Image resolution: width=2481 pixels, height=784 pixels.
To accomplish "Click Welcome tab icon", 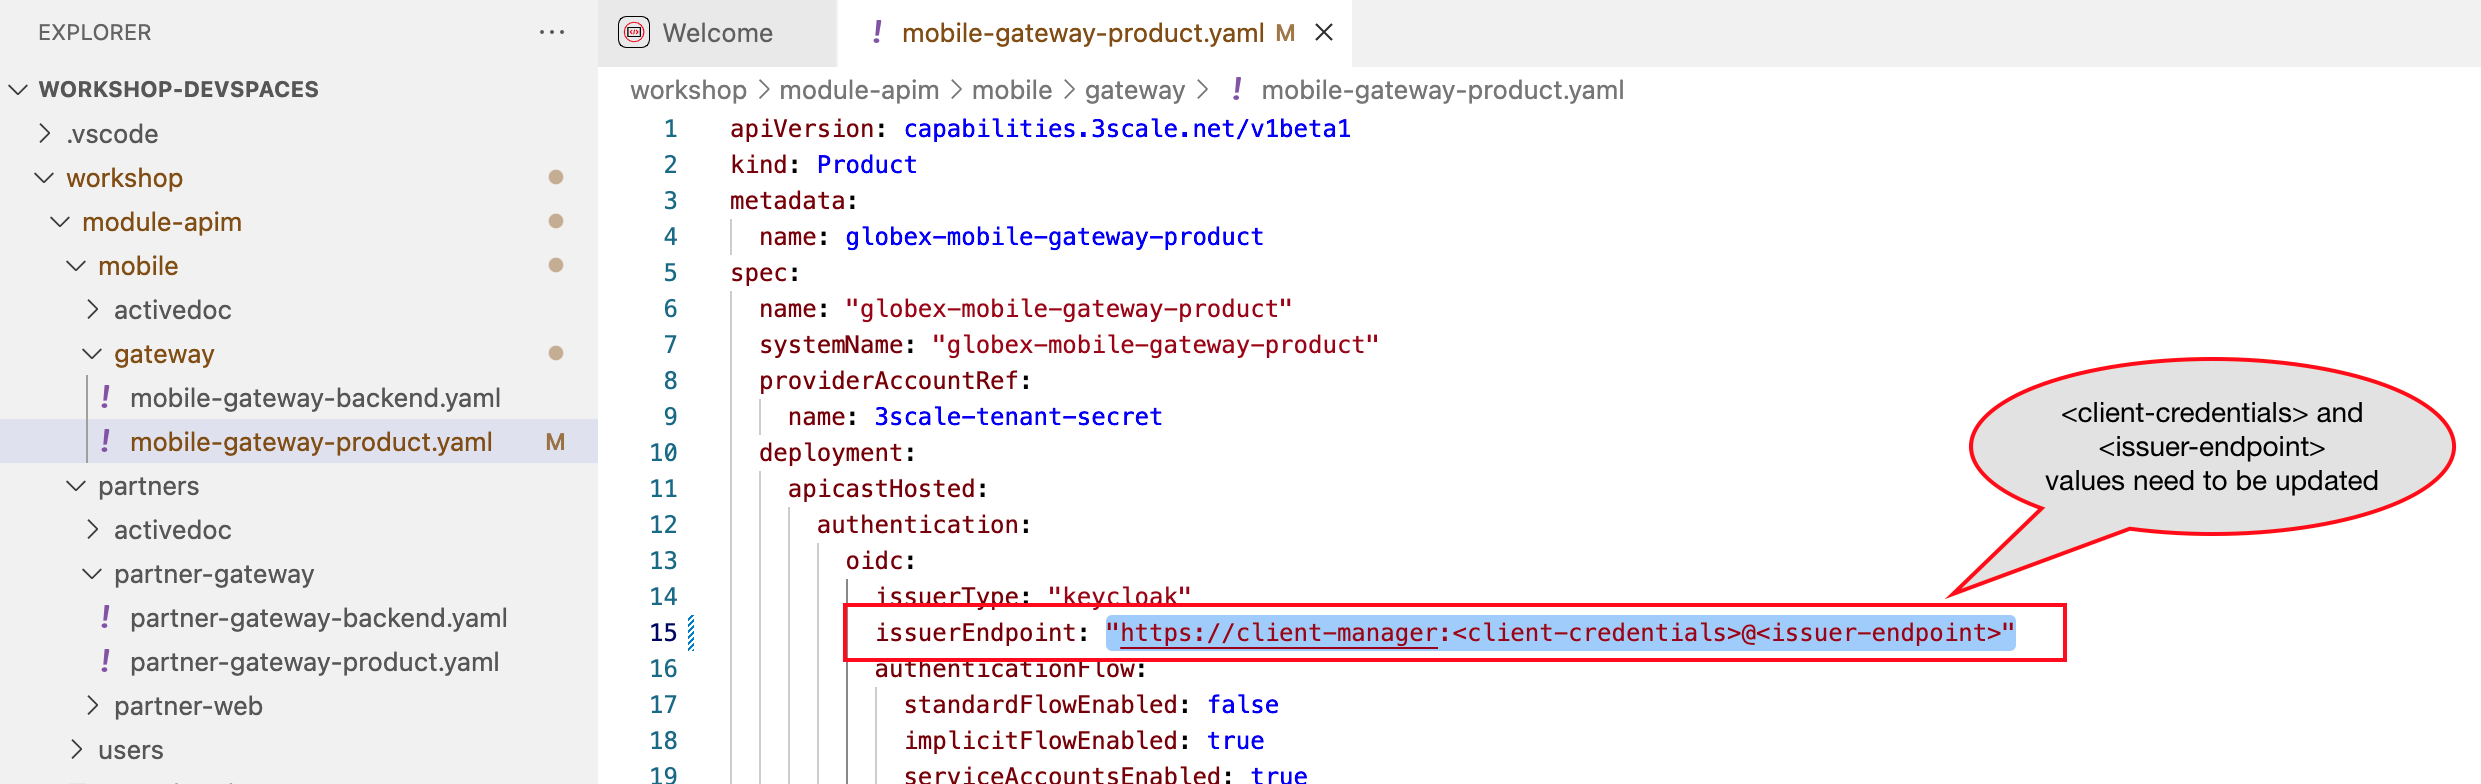I will click(x=634, y=32).
